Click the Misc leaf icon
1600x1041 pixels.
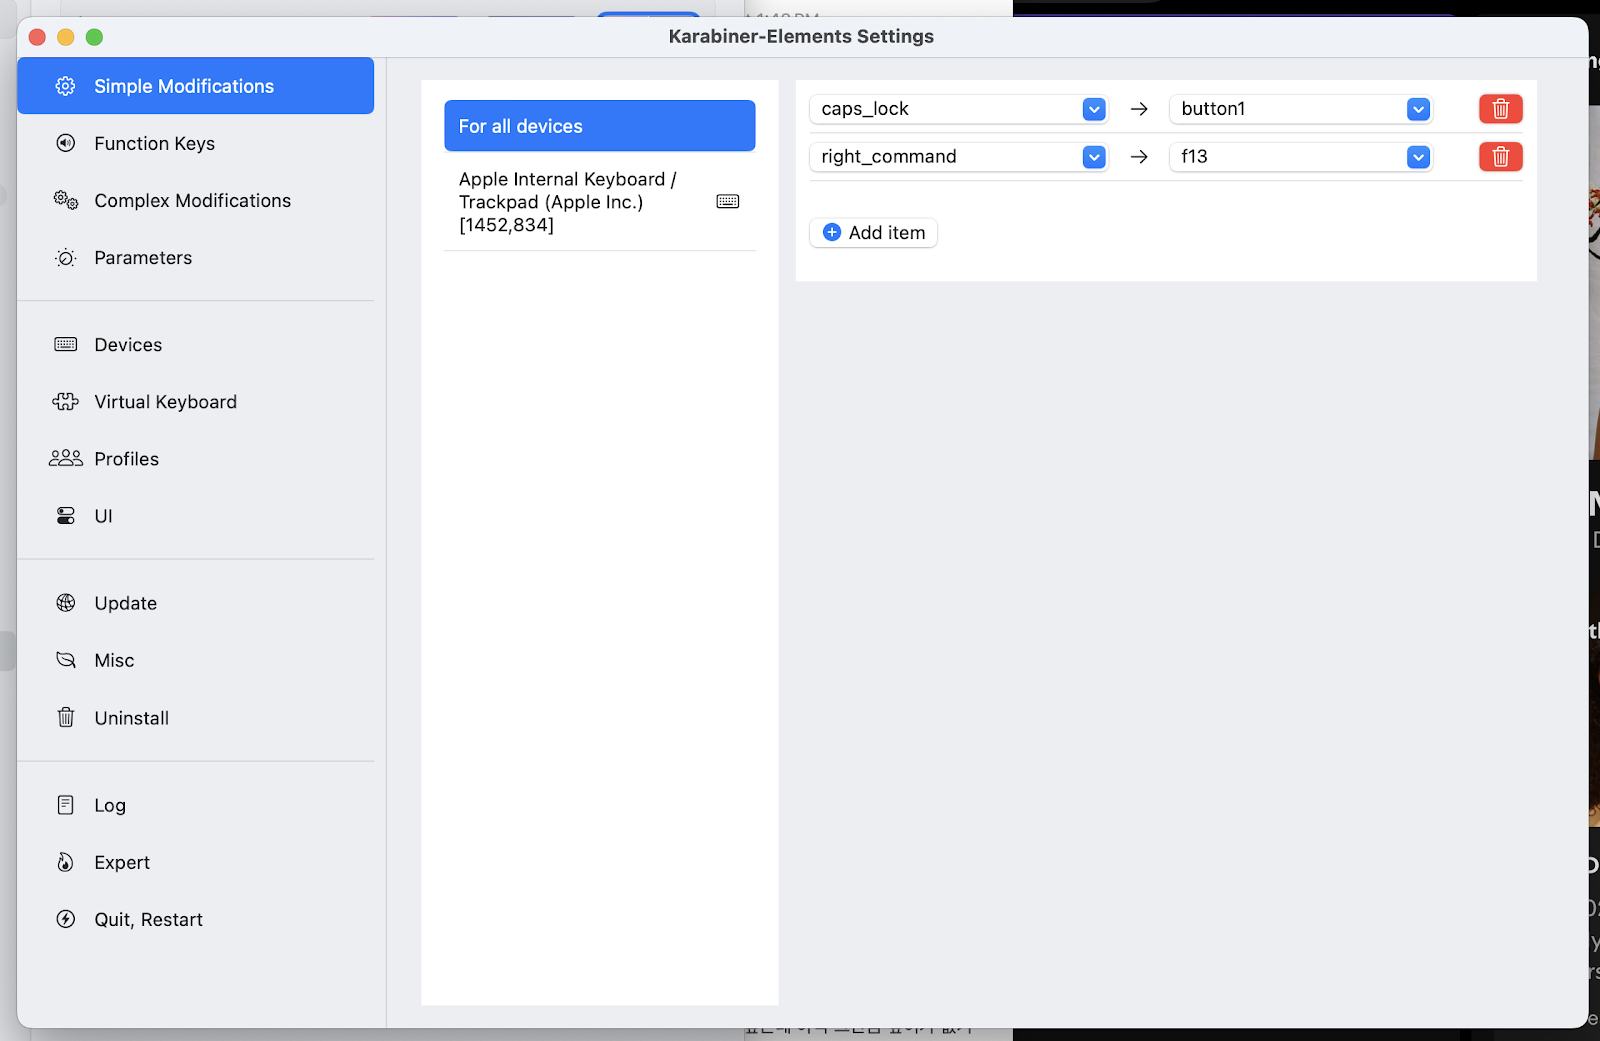(x=65, y=660)
